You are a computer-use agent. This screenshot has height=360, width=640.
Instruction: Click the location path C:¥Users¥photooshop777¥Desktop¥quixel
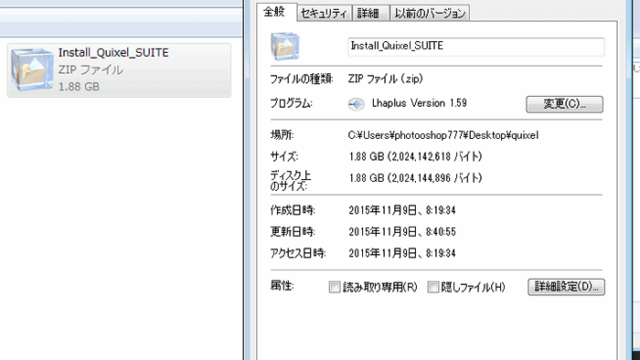[443, 136]
